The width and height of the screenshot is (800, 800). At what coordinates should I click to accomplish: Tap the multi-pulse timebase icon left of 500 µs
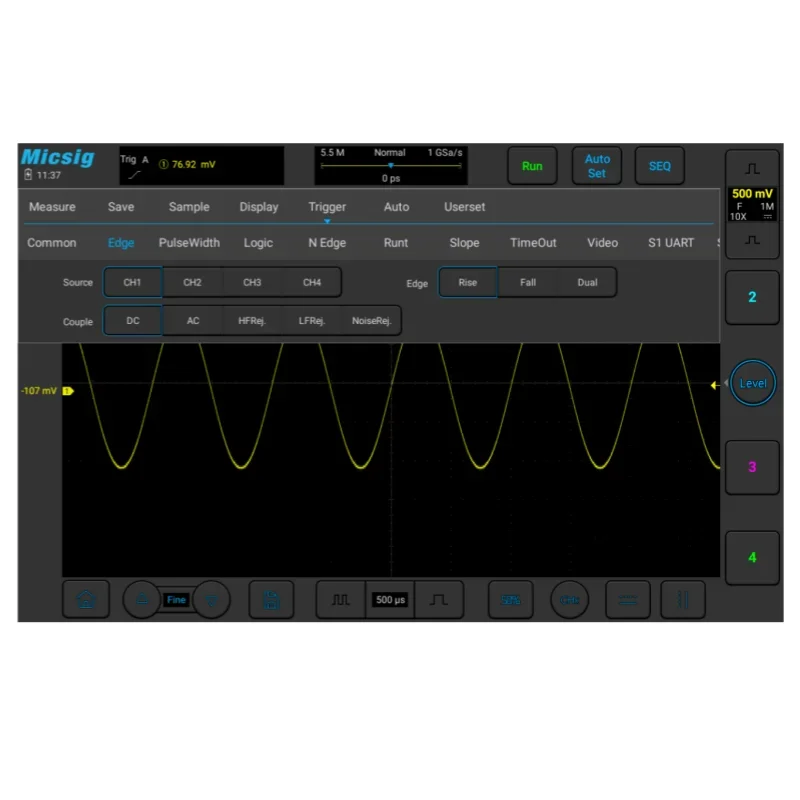coord(340,599)
